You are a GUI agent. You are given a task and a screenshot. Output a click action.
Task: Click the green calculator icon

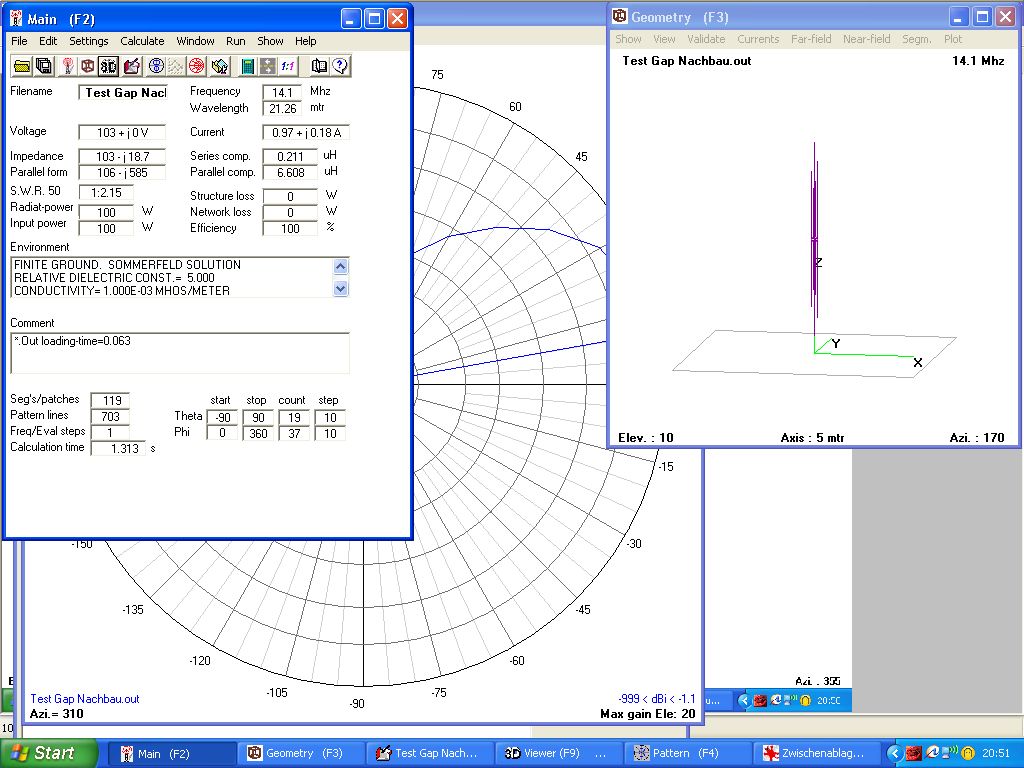coord(246,66)
